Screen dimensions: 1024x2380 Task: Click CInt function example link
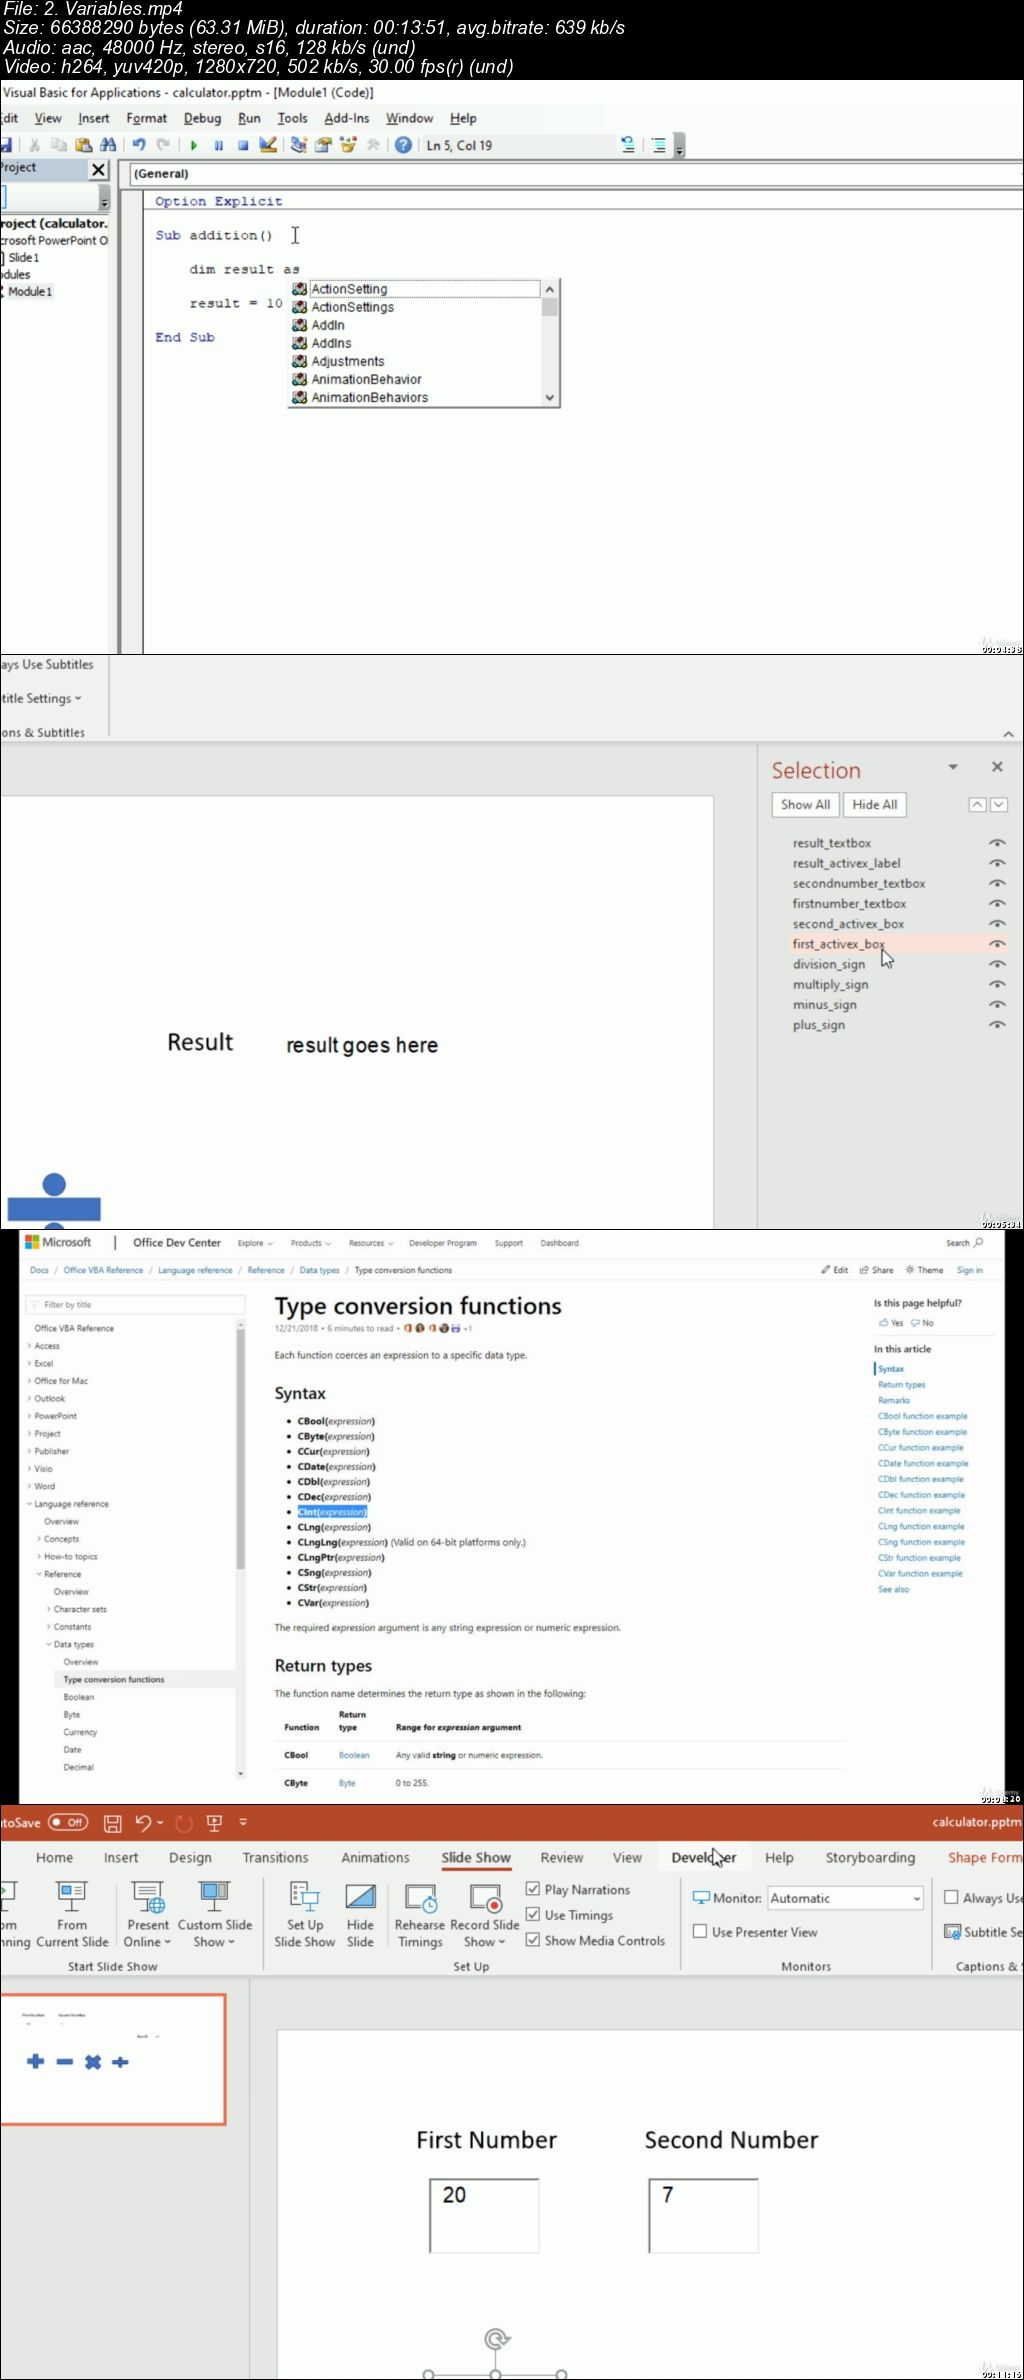click(919, 1511)
